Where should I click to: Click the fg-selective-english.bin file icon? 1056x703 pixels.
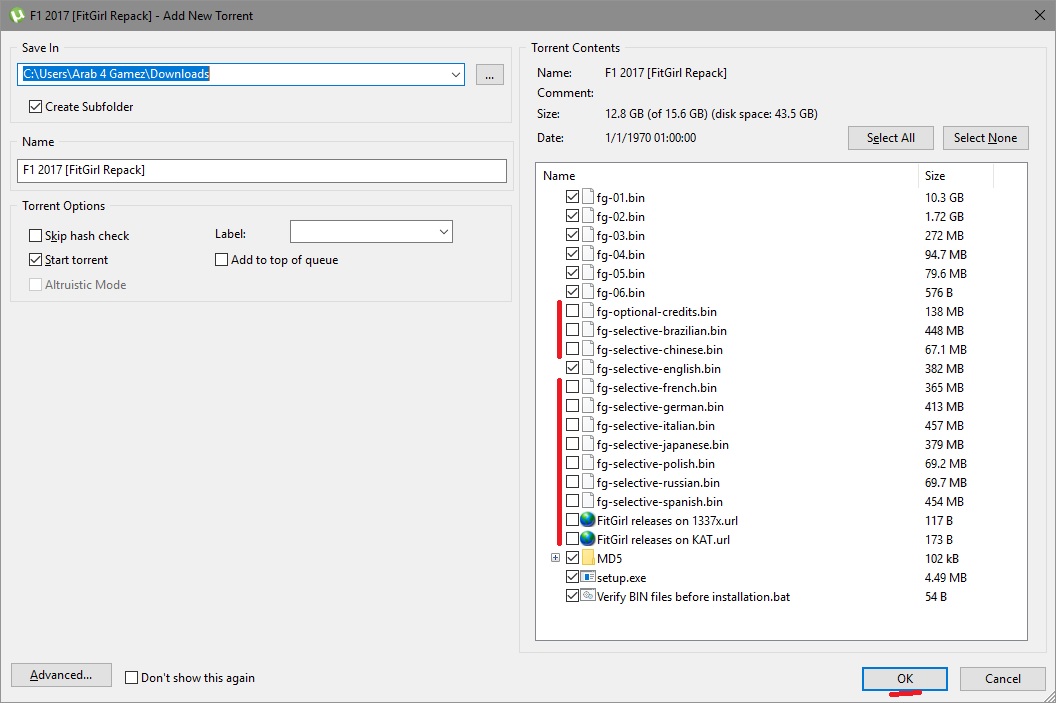[588, 368]
